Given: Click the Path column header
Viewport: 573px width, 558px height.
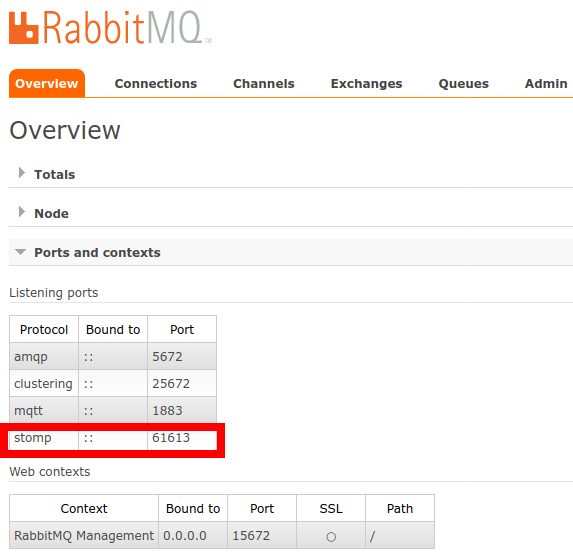Looking at the screenshot, I should coord(400,509).
